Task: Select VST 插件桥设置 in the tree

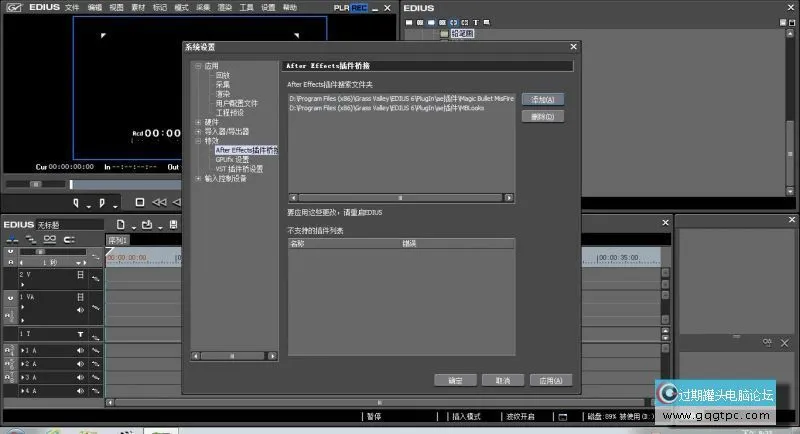Action: point(239,169)
